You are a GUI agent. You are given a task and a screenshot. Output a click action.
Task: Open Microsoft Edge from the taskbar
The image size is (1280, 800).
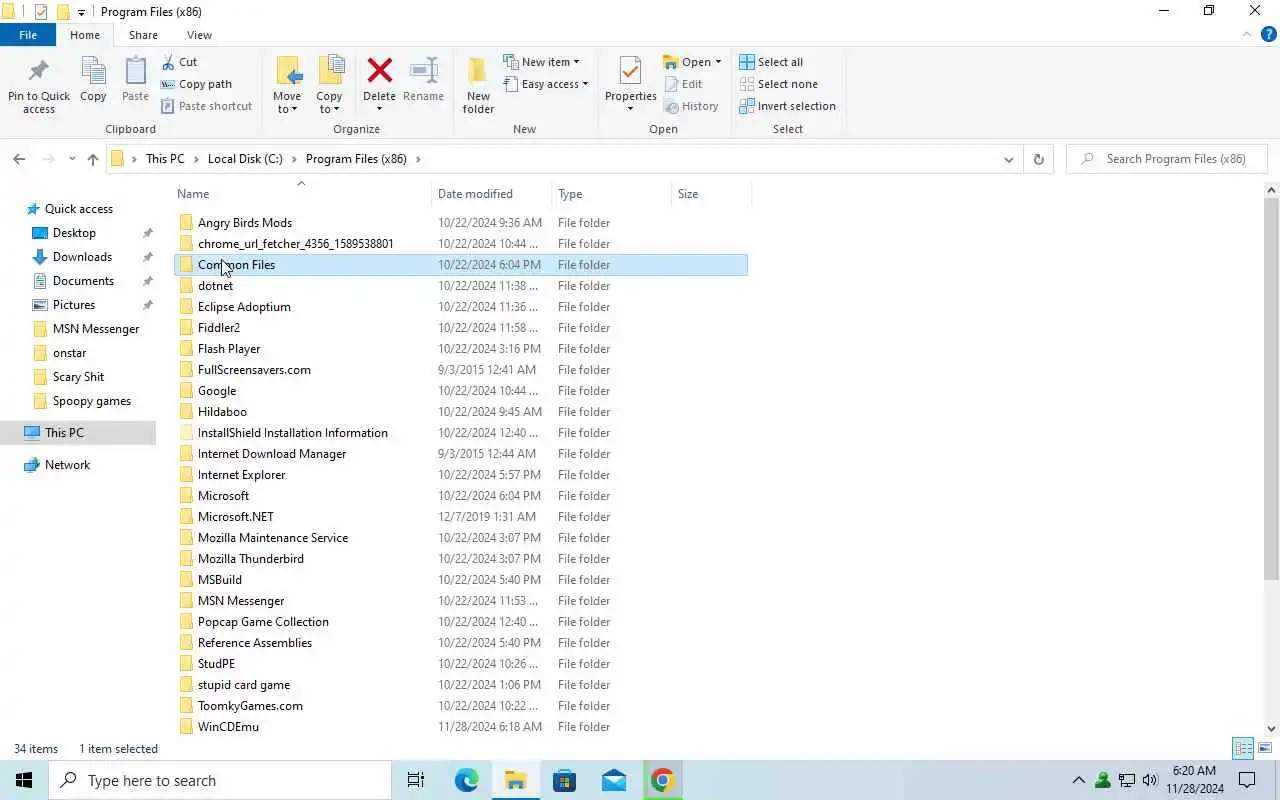click(x=466, y=780)
